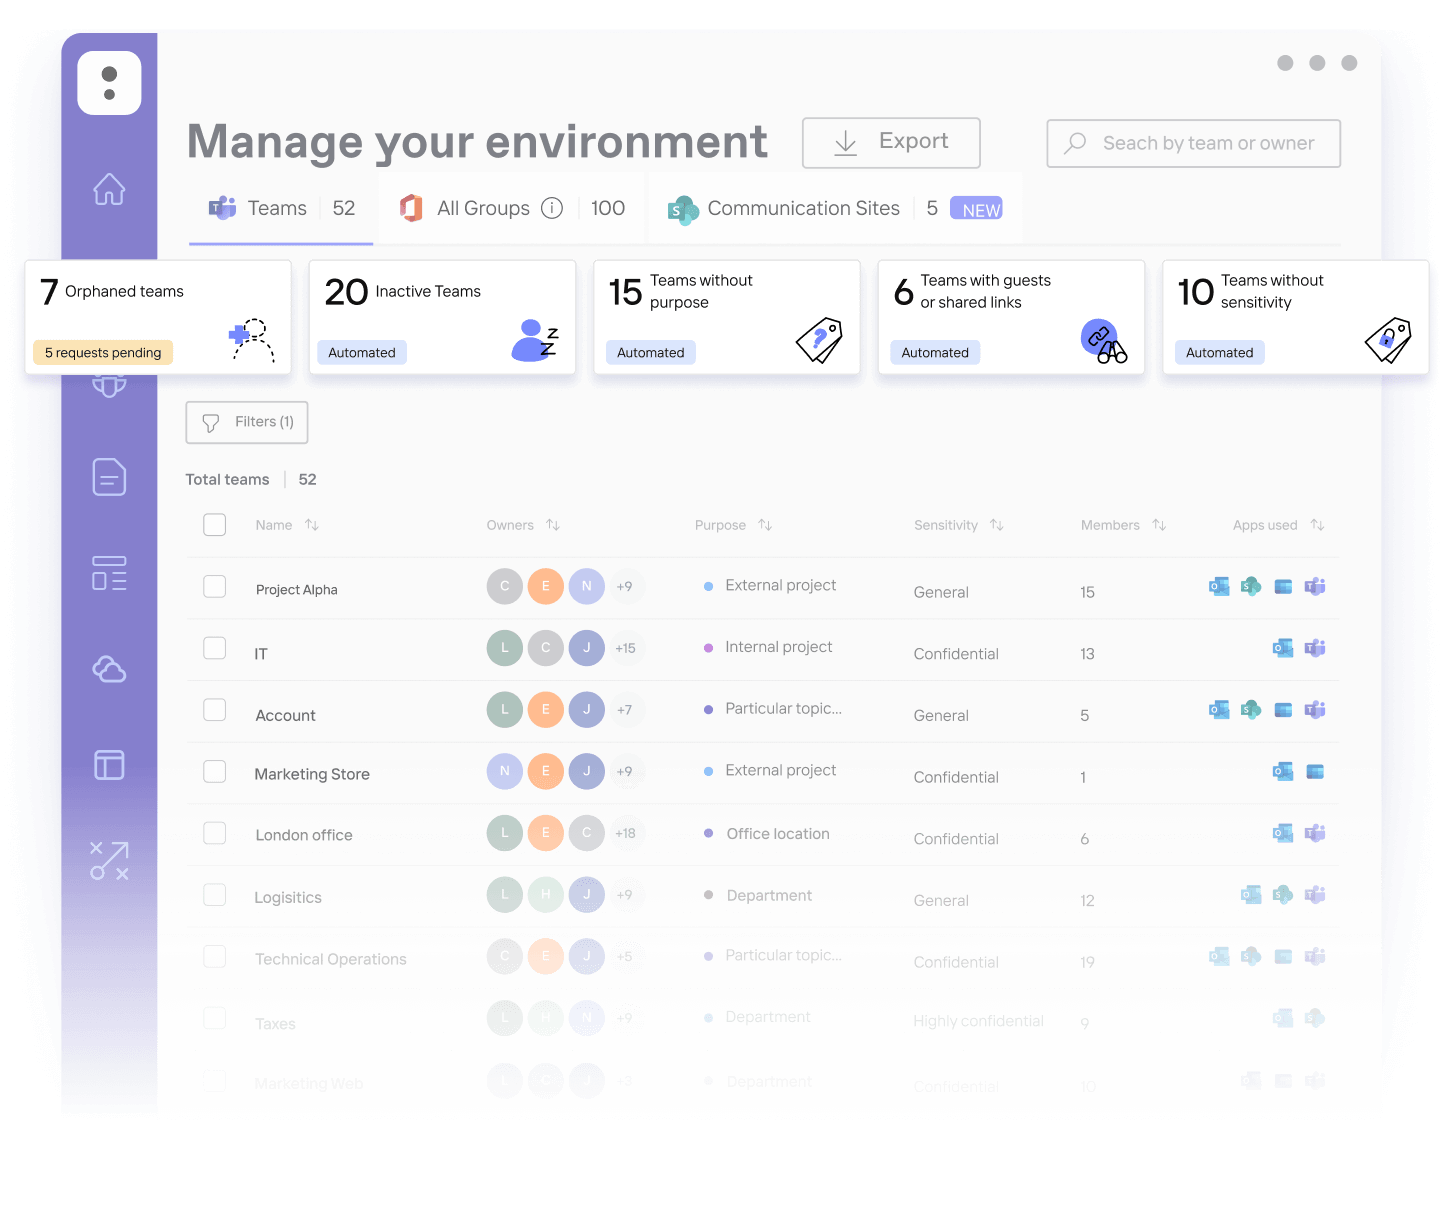Open the Teams without sensitivity card
The height and width of the screenshot is (1211, 1442).
coord(1296,317)
